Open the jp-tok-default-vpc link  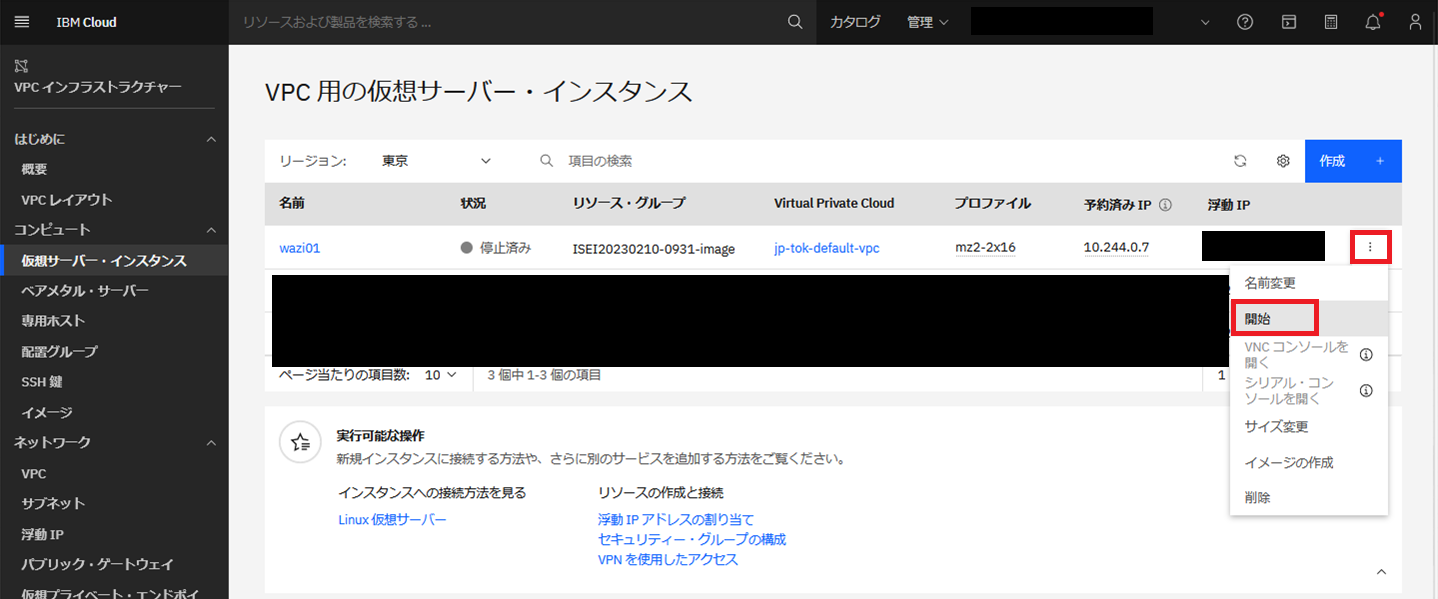point(826,248)
